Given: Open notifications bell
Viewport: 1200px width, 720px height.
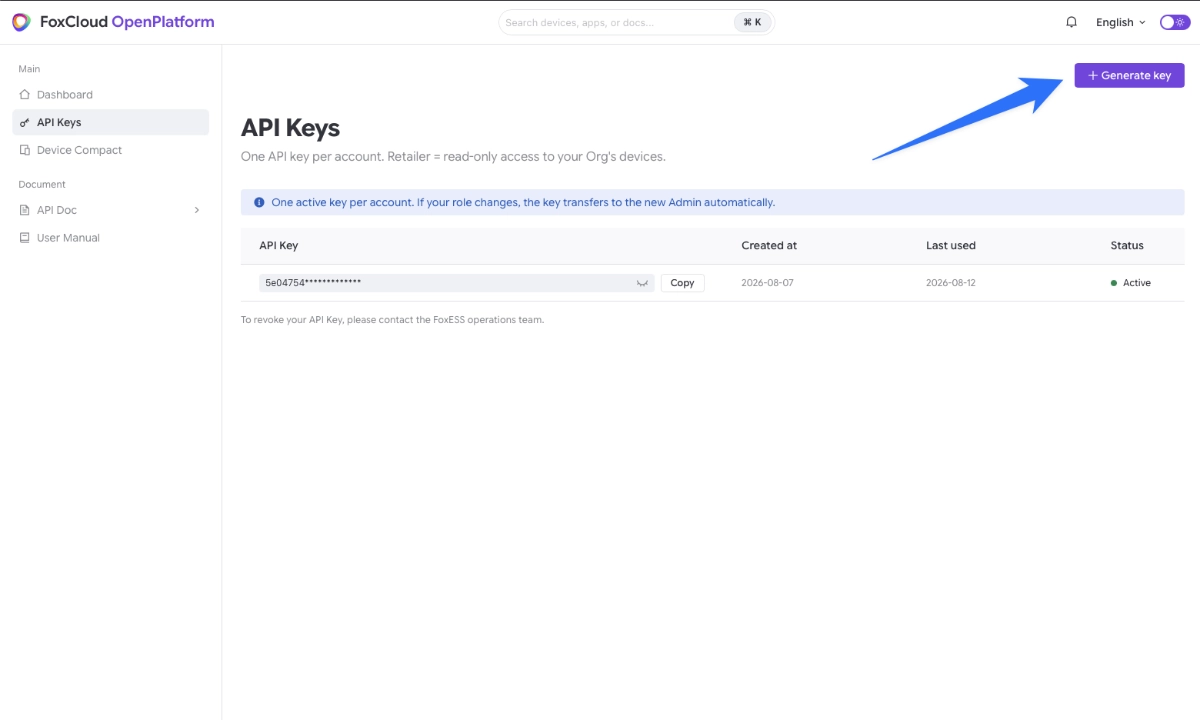Looking at the screenshot, I should click(1072, 22).
